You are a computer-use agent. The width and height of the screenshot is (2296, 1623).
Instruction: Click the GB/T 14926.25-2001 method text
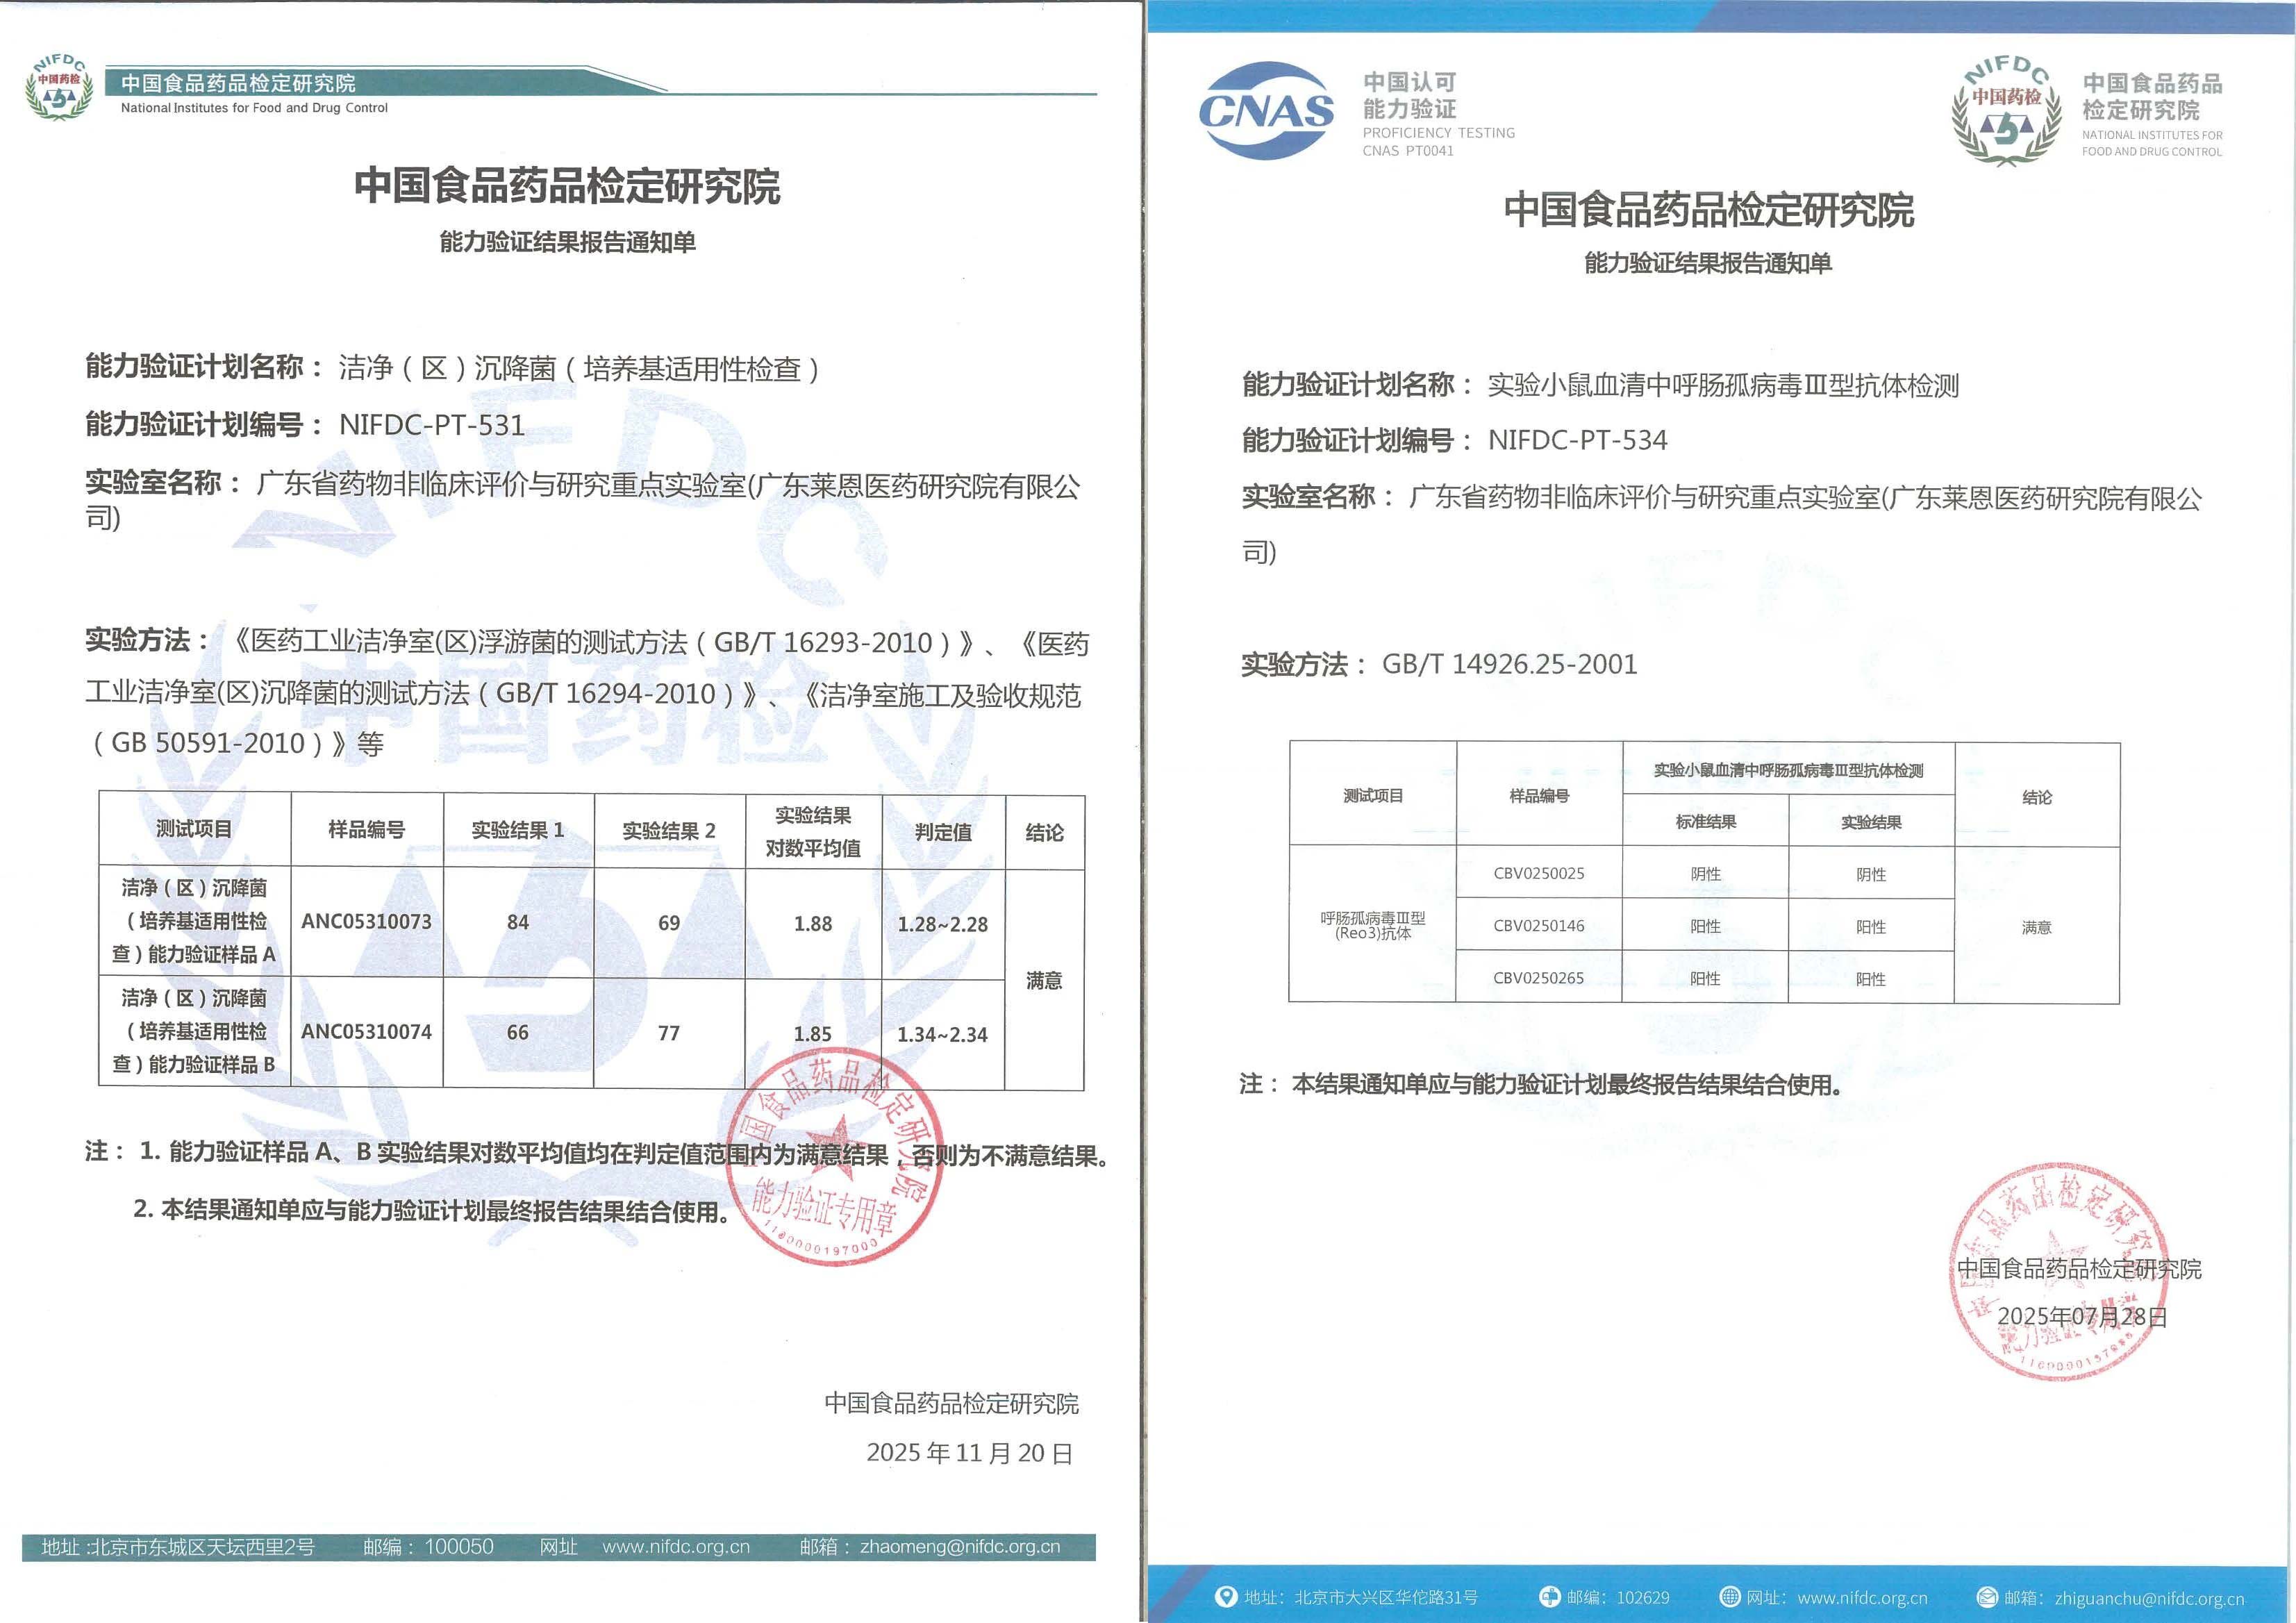1509,664
